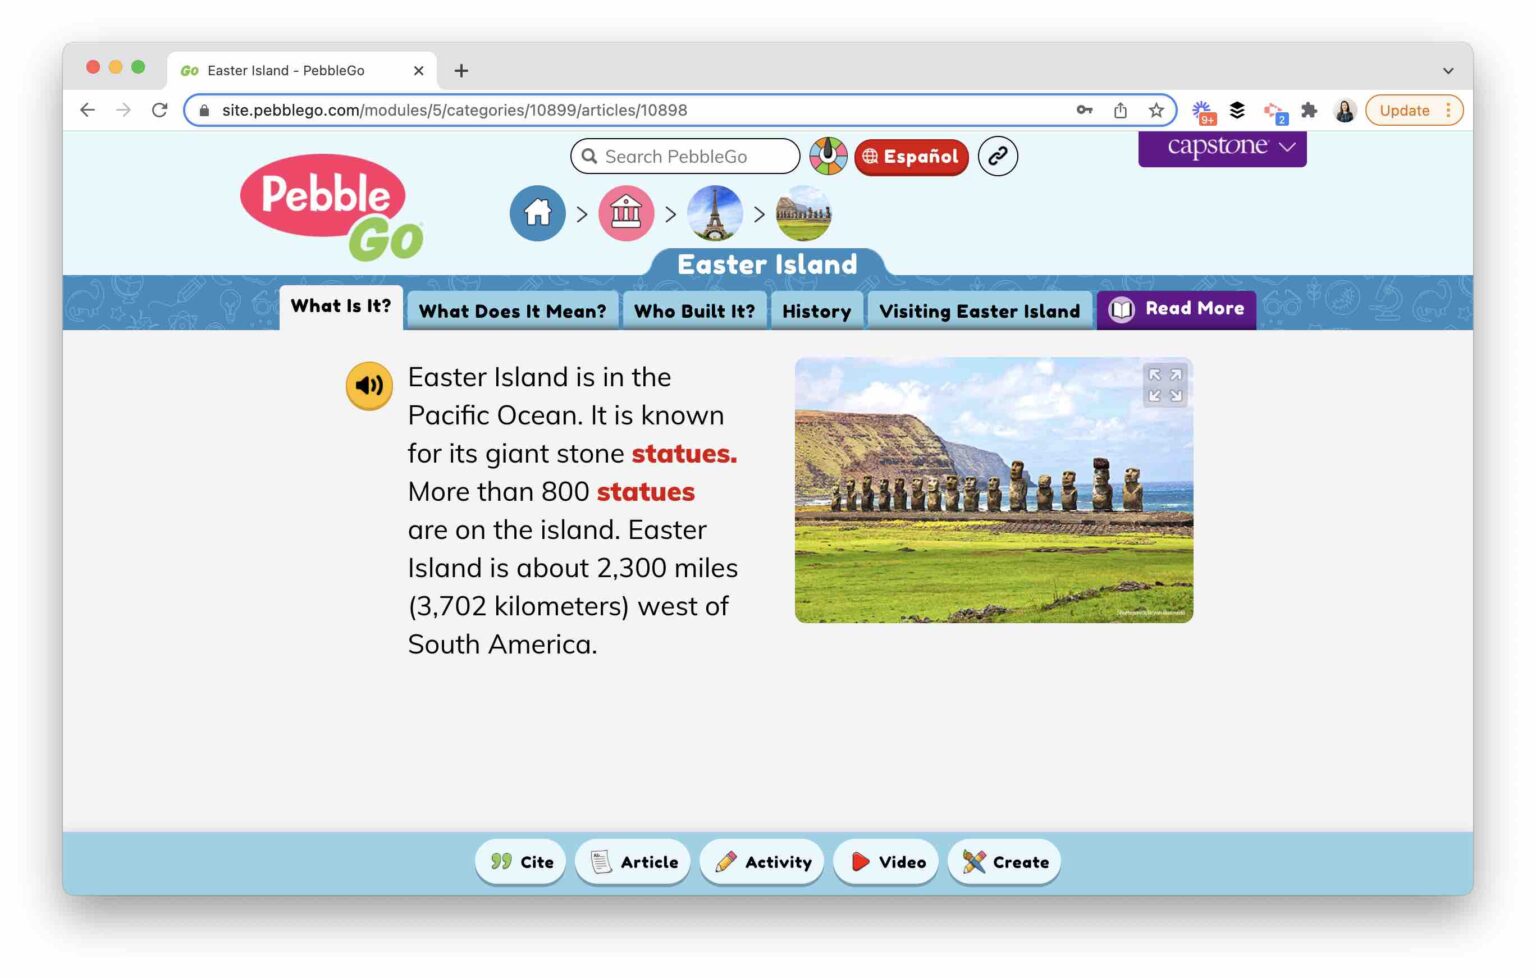Play the read-aloud speaker icon

pos(369,385)
